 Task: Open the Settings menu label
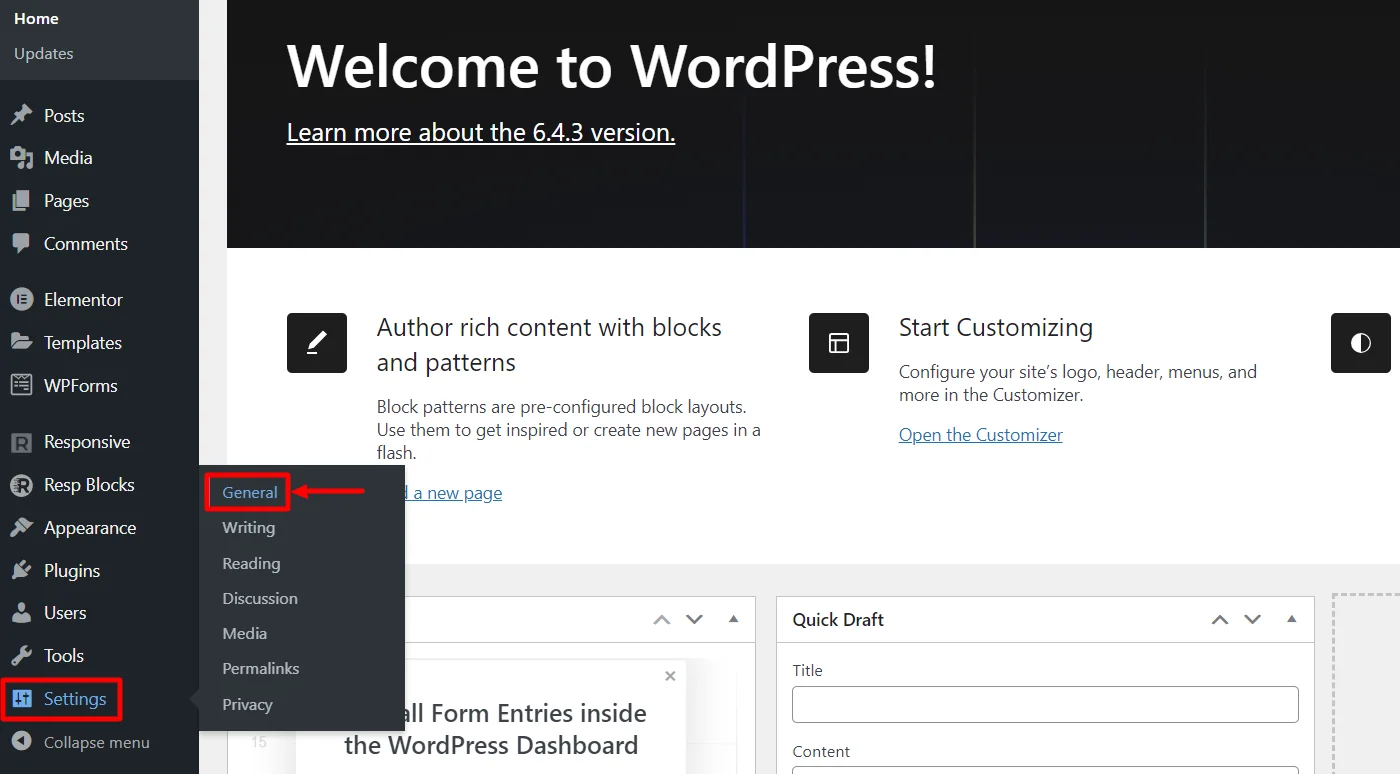(75, 699)
